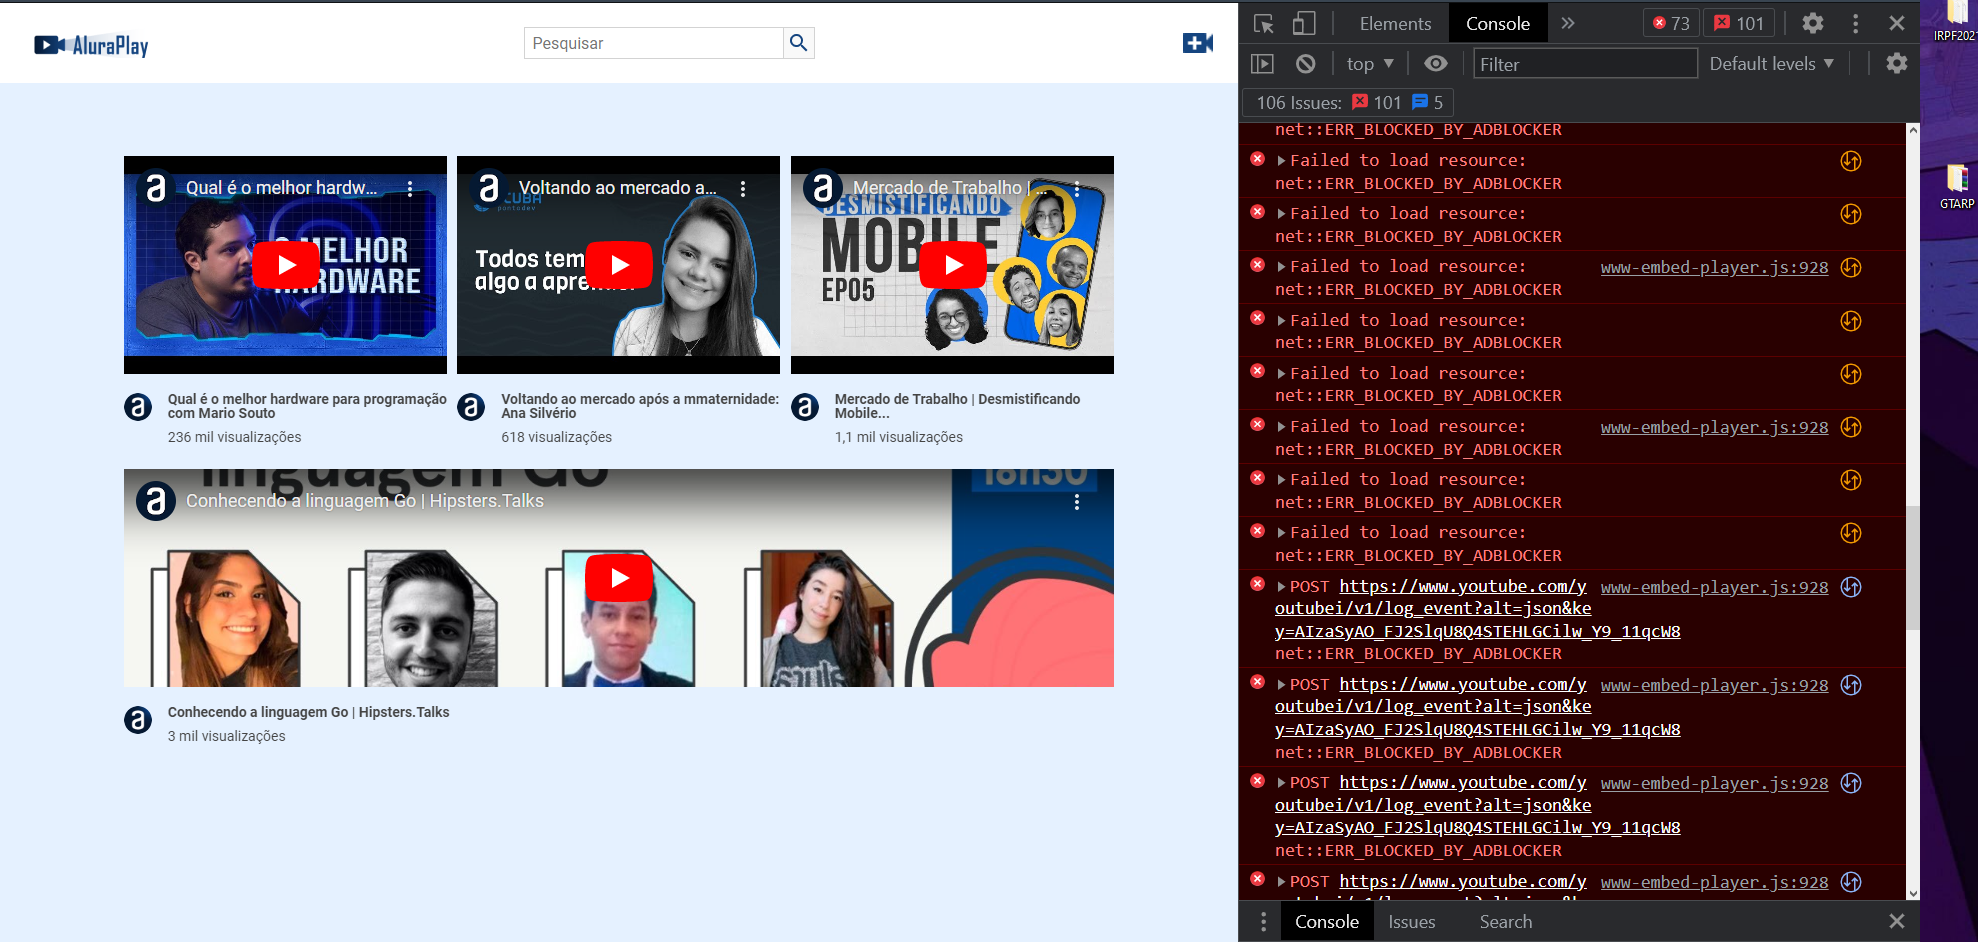
Task: Click the 101 issues badge in the toolbar
Action: coord(1739,23)
